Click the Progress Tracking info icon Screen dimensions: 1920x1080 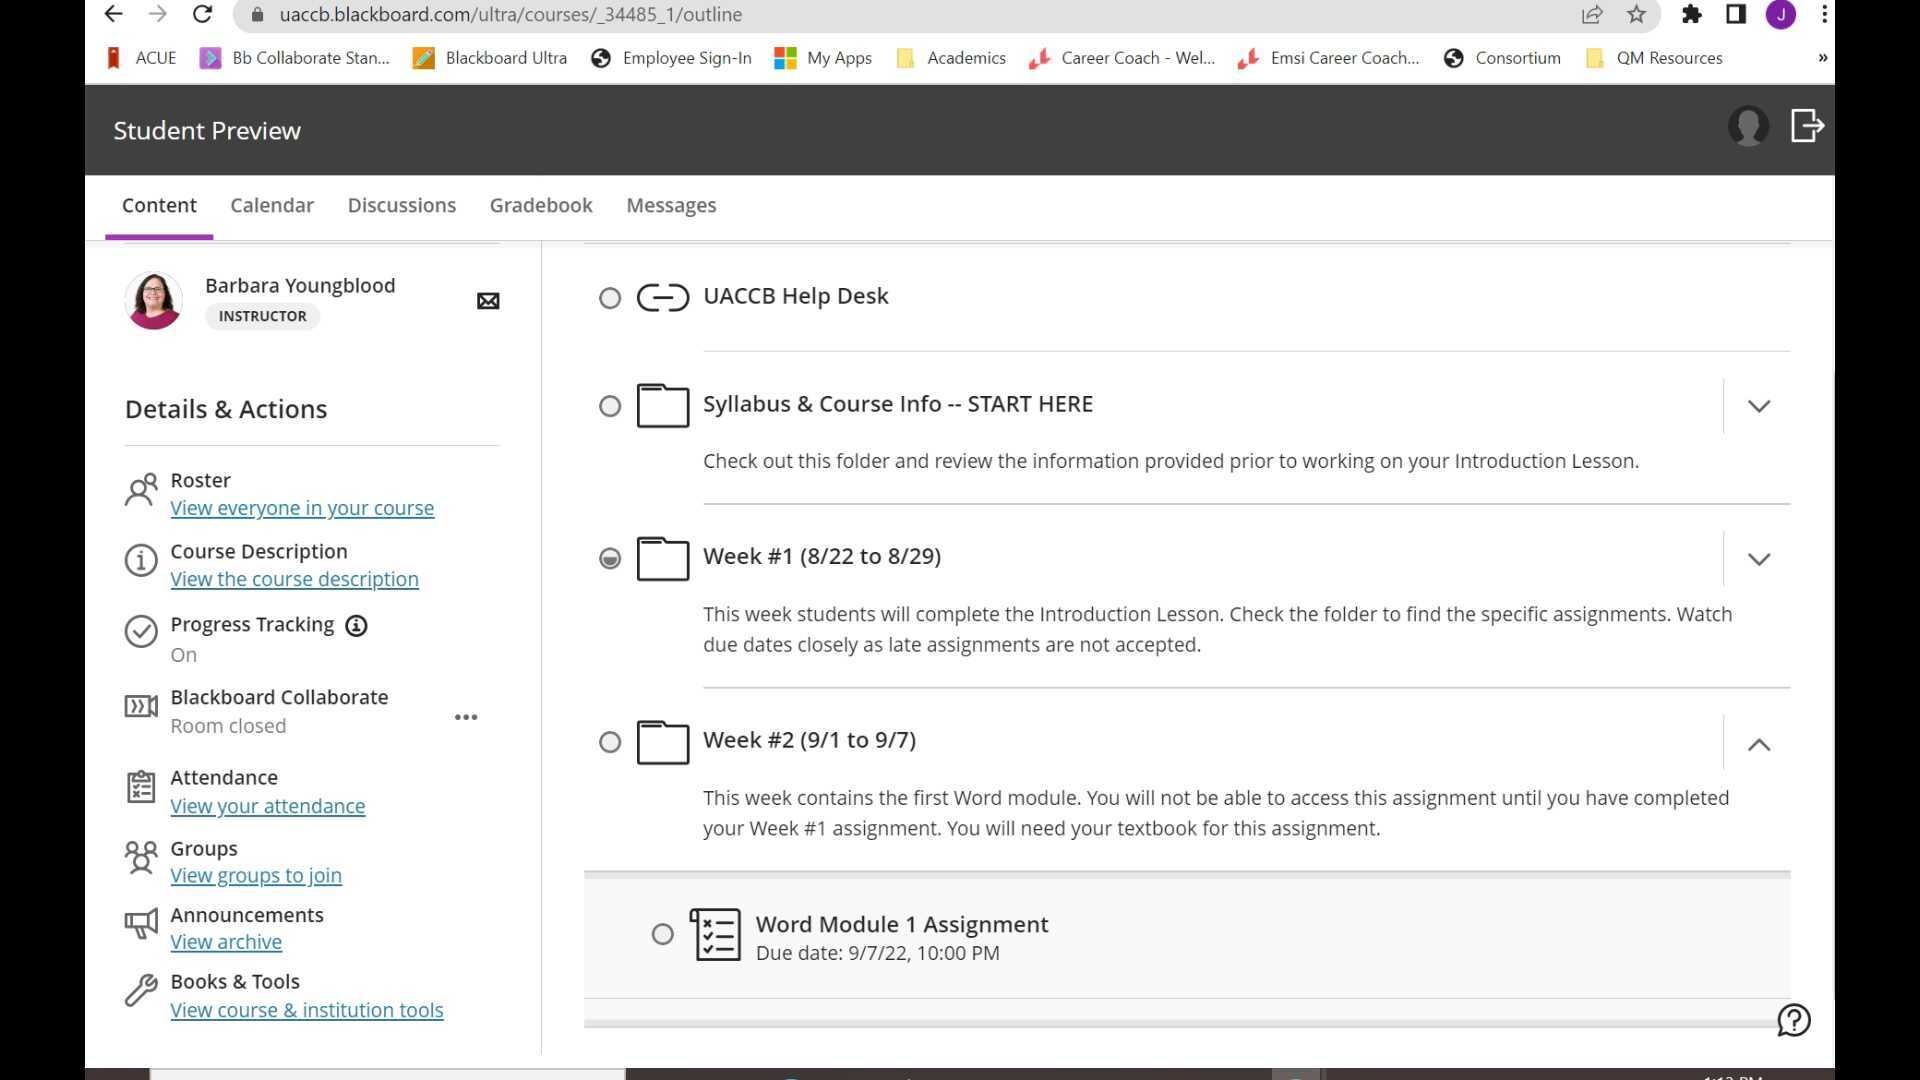click(x=356, y=625)
